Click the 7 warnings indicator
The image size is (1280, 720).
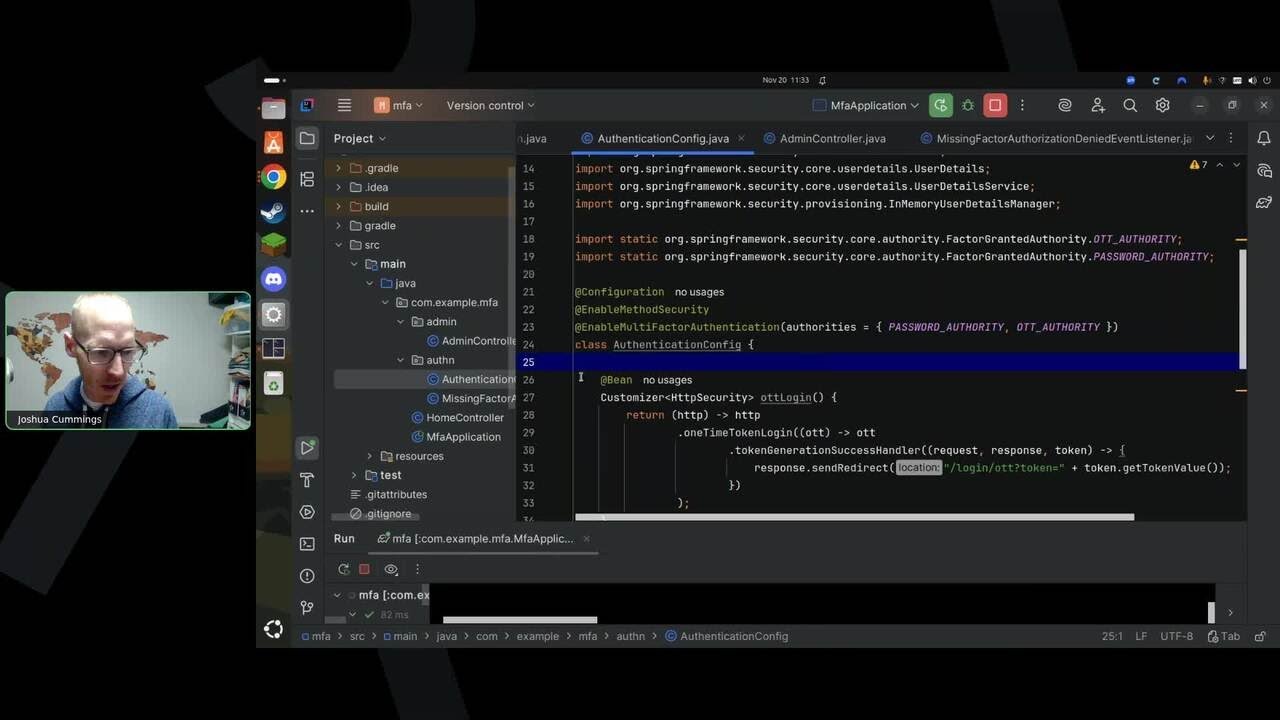1199,164
